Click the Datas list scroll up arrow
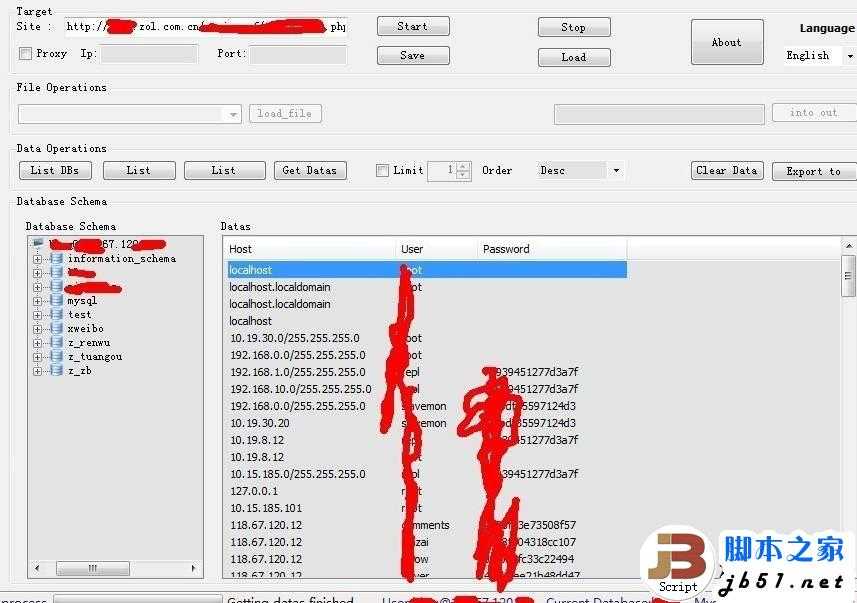857x603 pixels. (849, 245)
